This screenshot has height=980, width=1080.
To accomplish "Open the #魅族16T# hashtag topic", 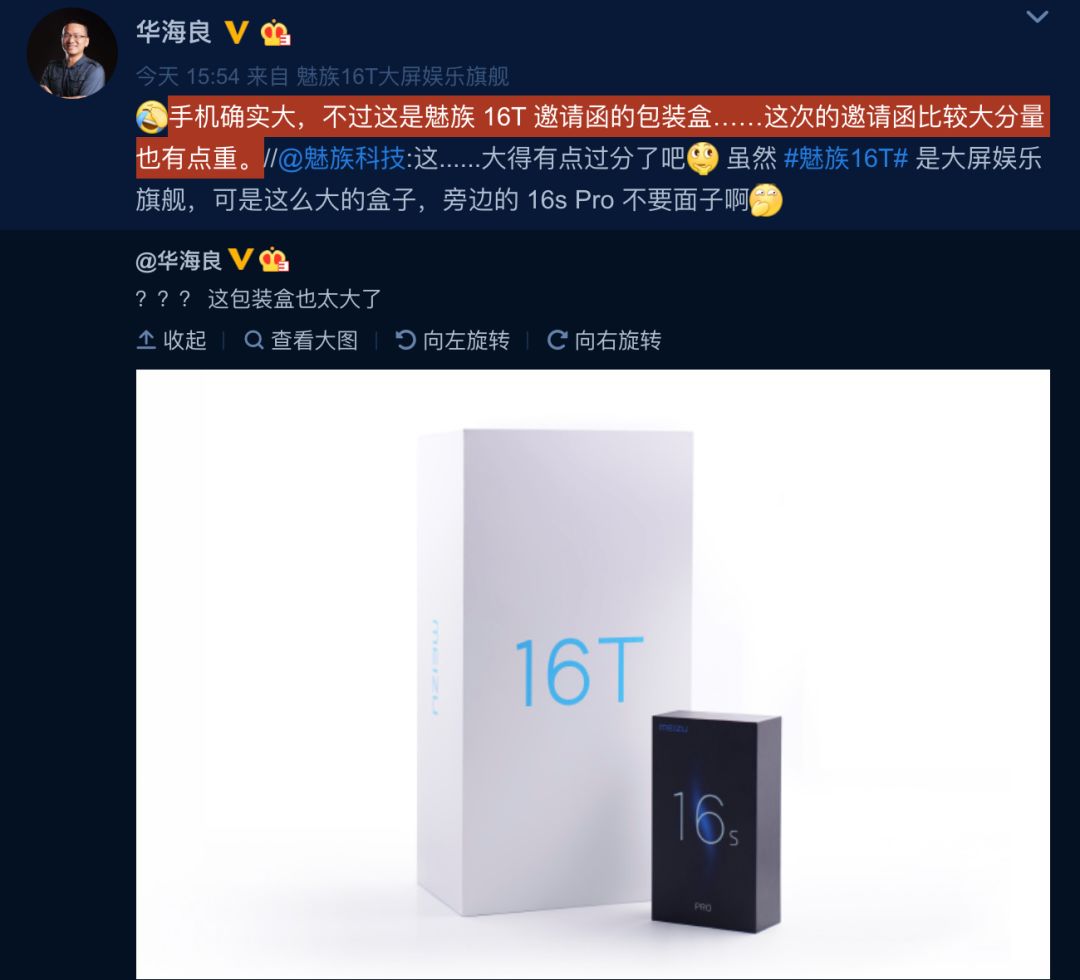I will 846,158.
